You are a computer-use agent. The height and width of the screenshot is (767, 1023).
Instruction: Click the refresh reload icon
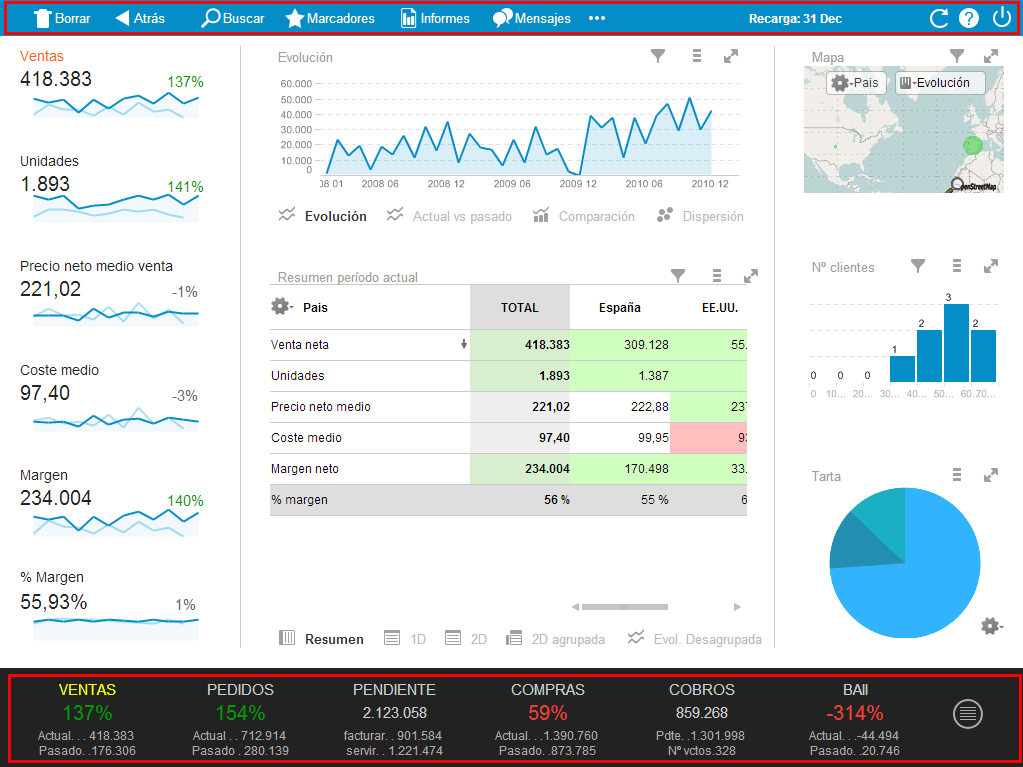(938, 18)
